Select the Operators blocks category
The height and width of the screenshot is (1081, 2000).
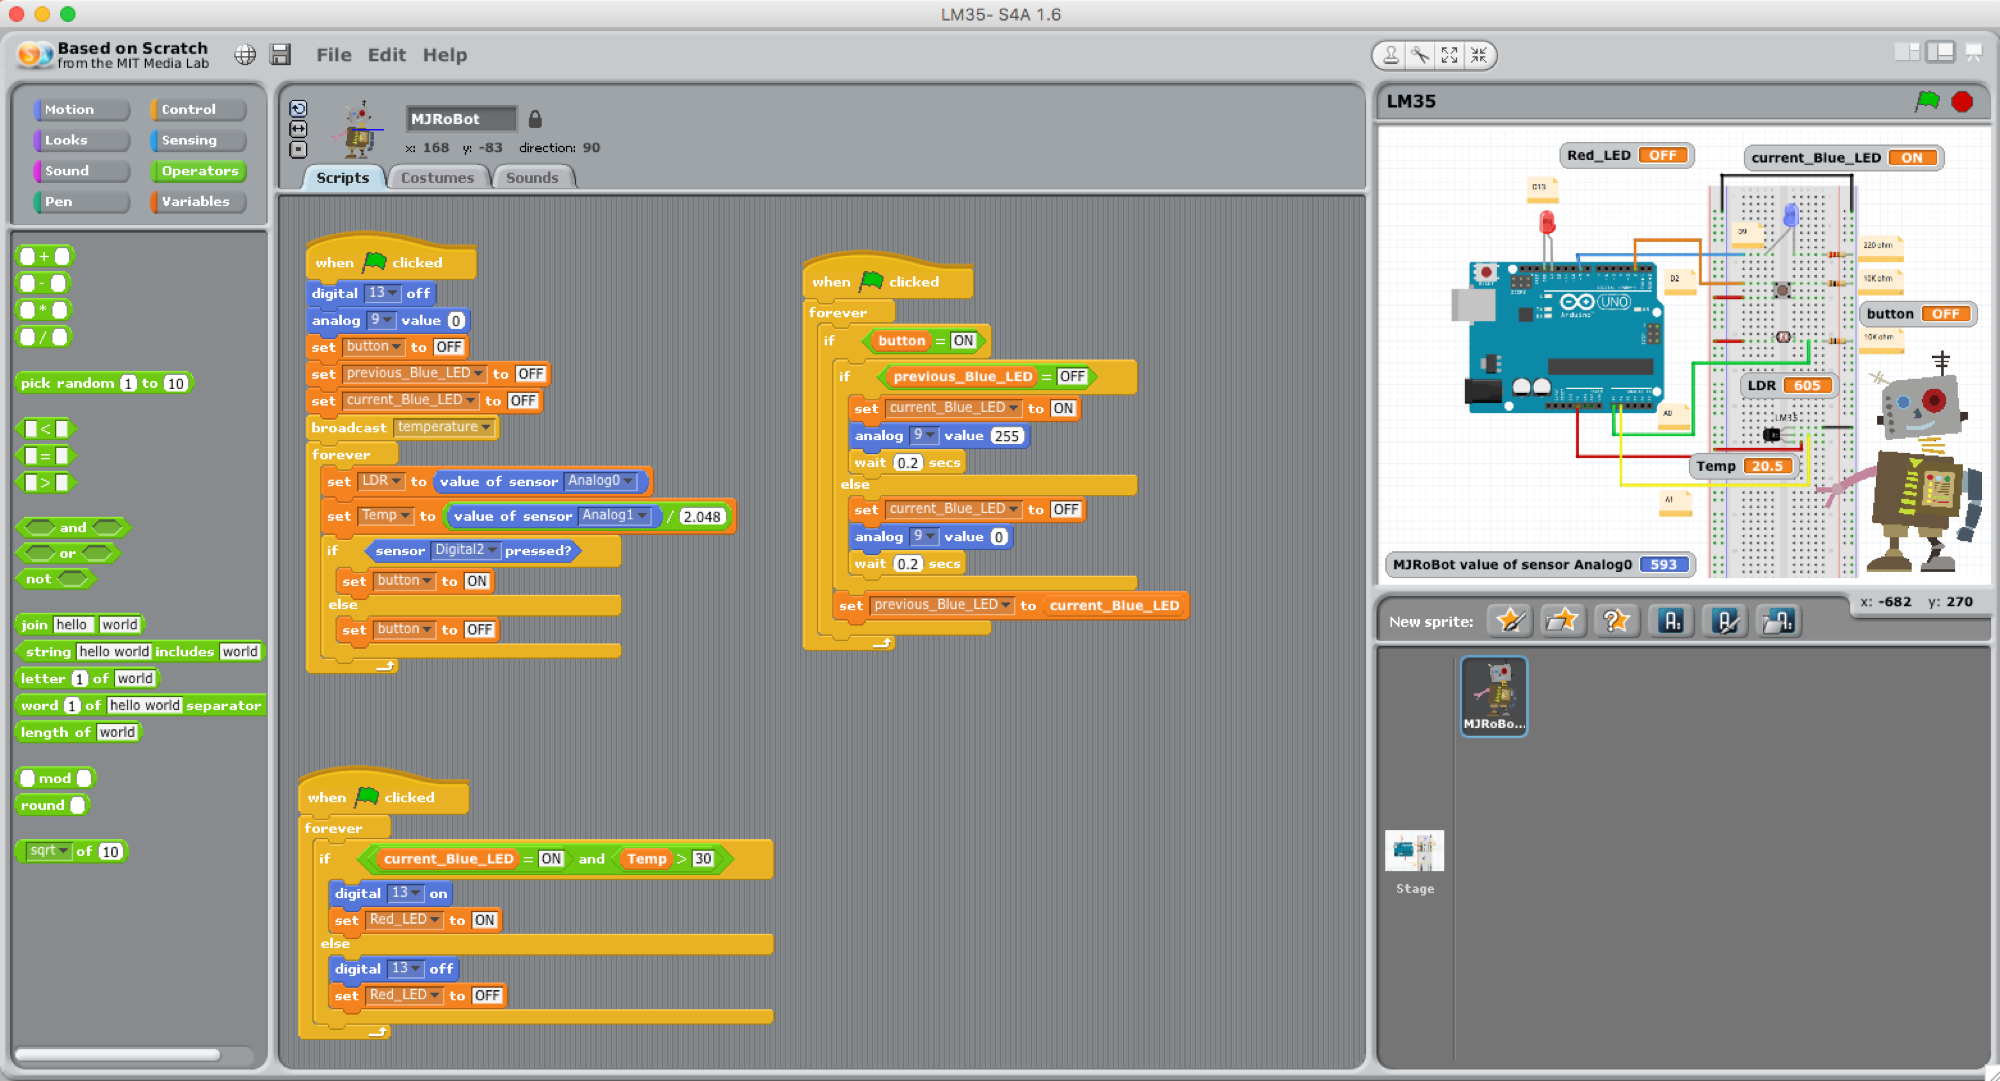pyautogui.click(x=201, y=170)
